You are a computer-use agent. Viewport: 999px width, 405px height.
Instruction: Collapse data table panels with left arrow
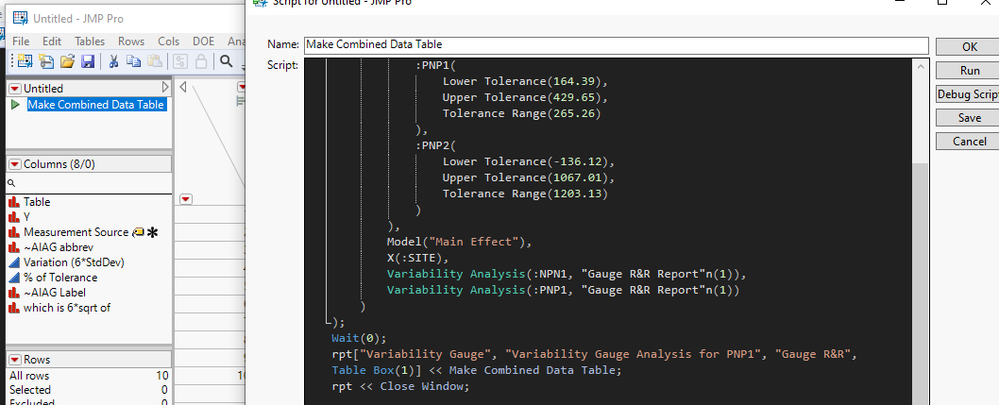click(x=183, y=87)
